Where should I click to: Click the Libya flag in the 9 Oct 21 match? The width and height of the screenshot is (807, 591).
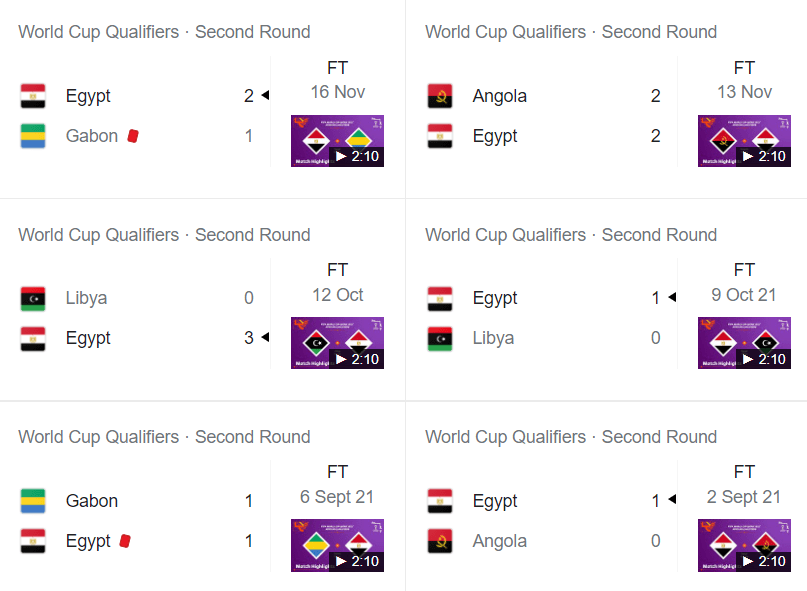click(x=440, y=339)
